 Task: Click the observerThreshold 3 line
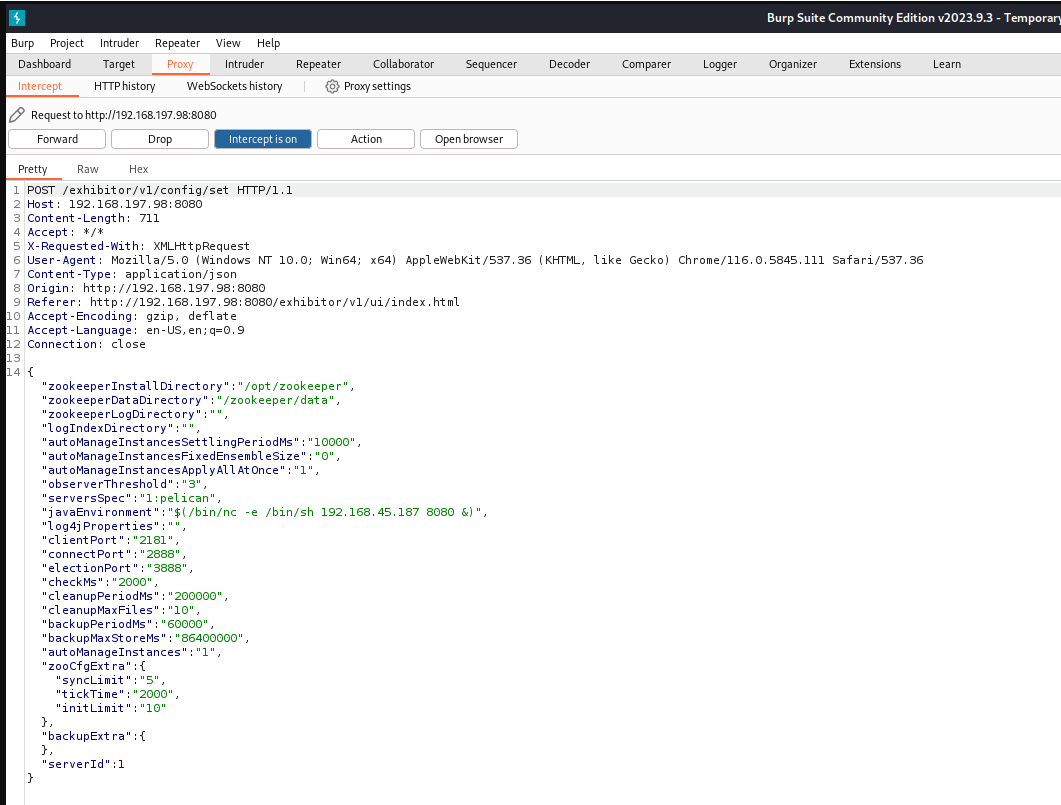pos(125,484)
